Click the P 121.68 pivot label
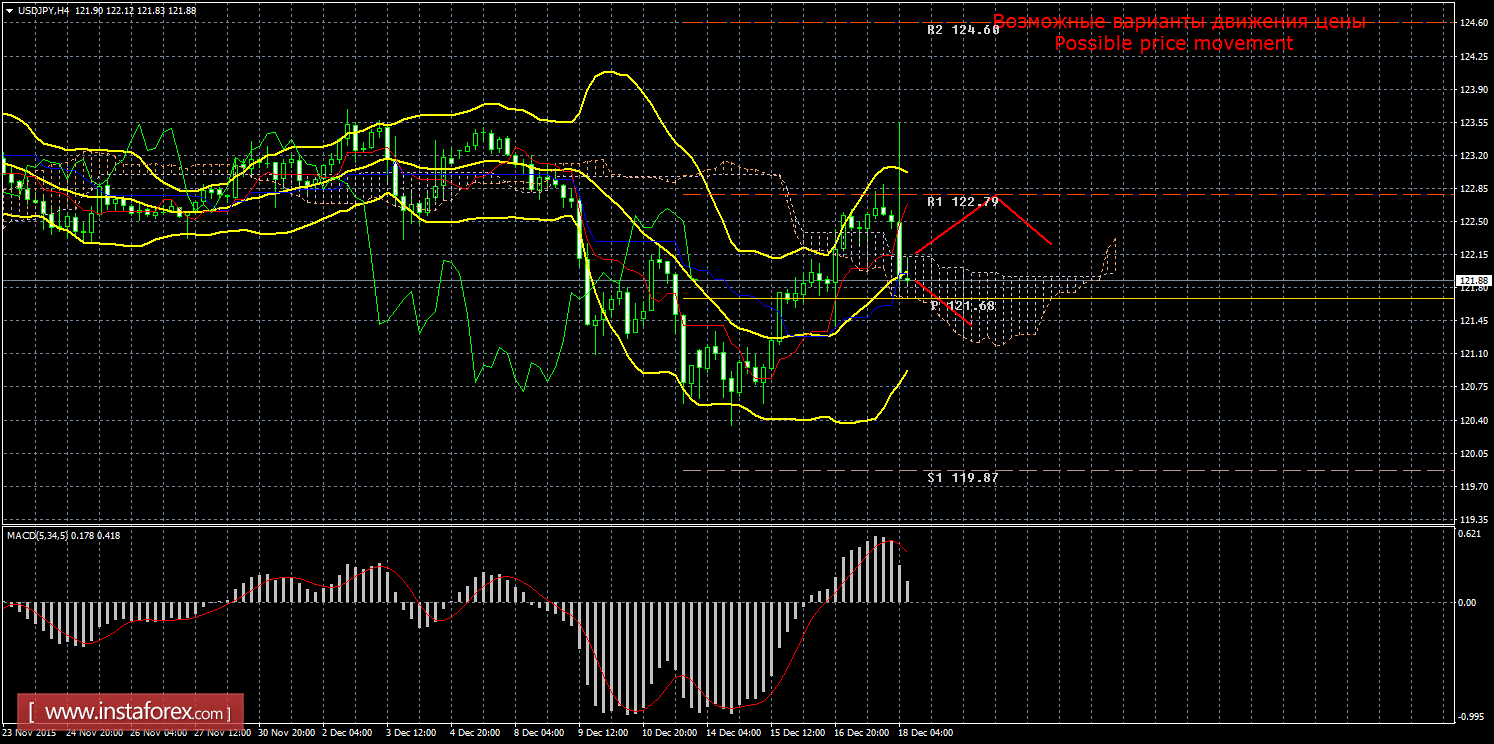Screen dimensions: 1494x744 pyautogui.click(x=962, y=305)
